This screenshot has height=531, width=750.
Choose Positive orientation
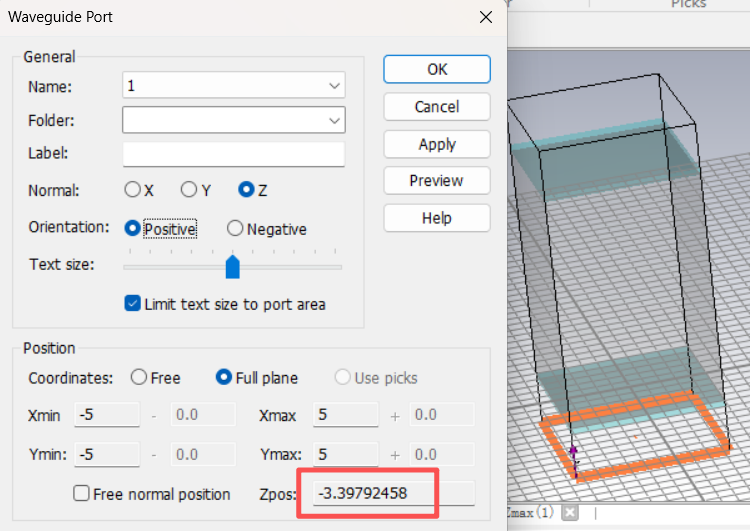pyautogui.click(x=132, y=228)
